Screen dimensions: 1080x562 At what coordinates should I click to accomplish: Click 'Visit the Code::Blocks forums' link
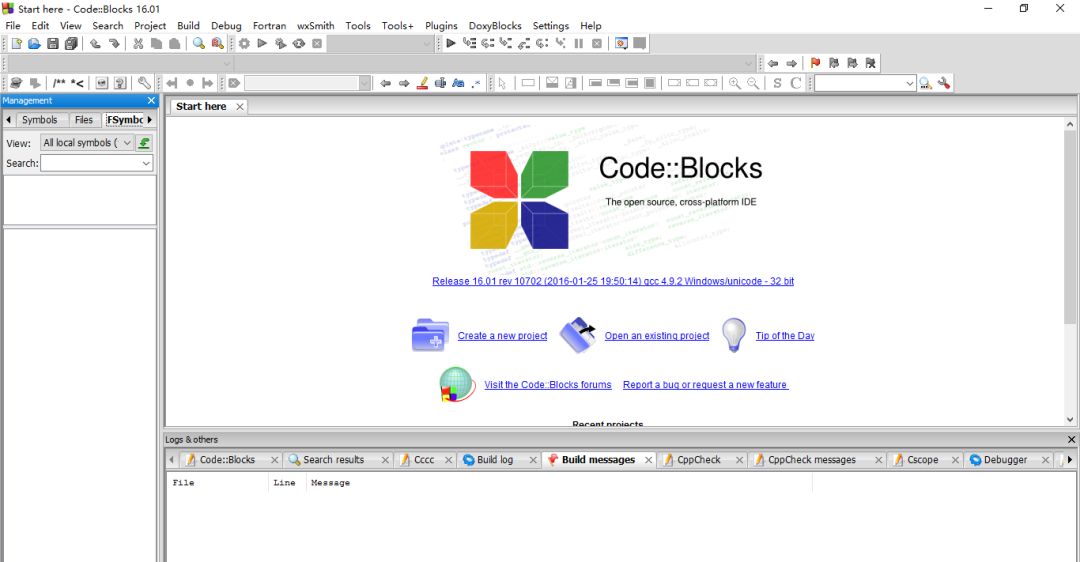(x=548, y=385)
